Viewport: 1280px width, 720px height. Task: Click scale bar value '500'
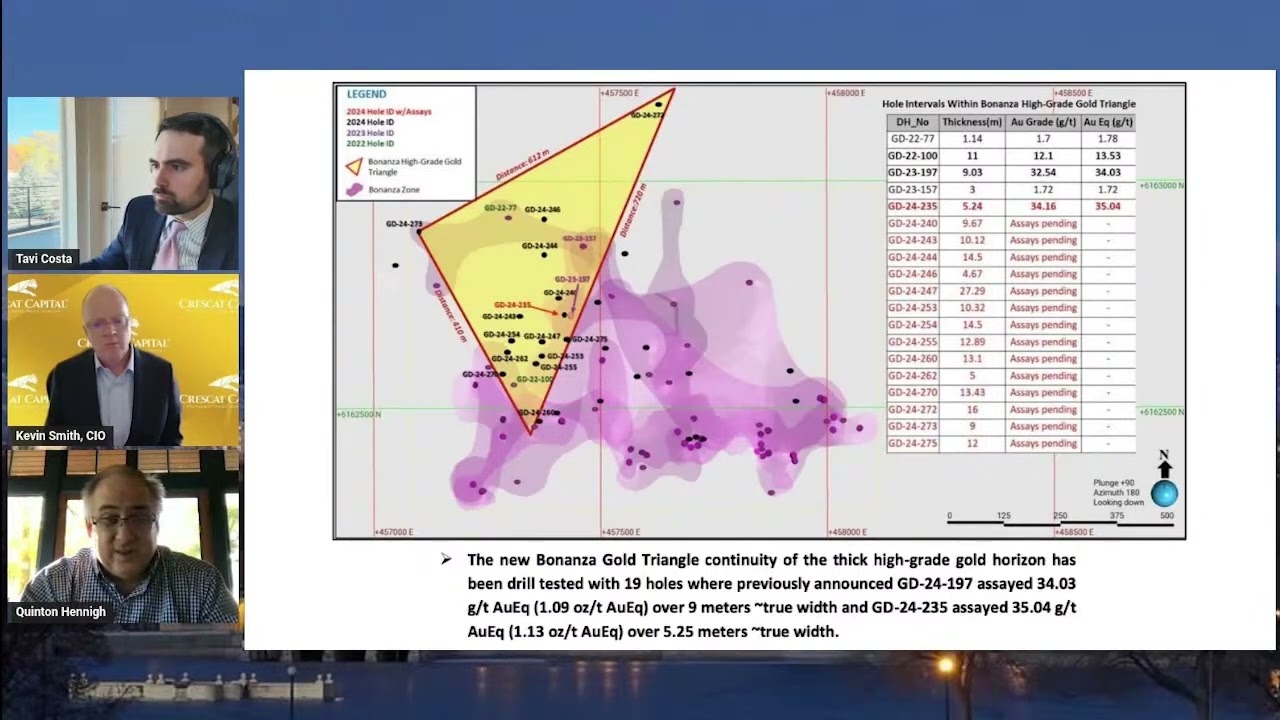(1167, 516)
